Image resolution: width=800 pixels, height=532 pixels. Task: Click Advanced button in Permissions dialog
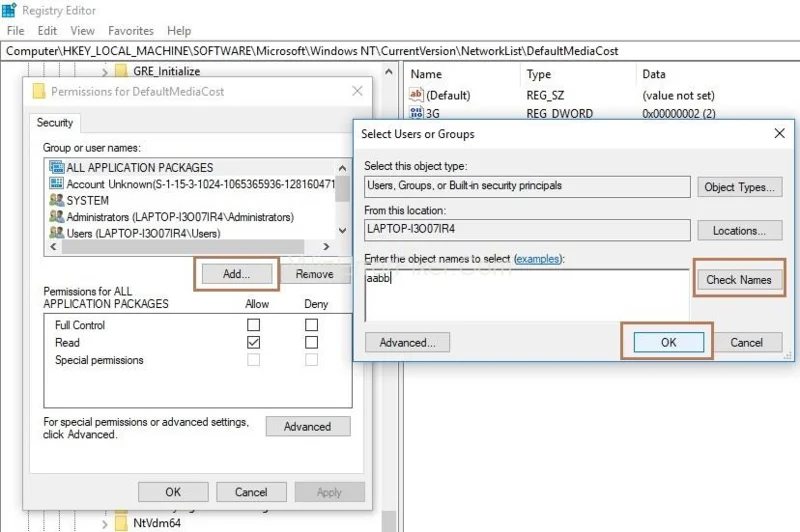(308, 426)
